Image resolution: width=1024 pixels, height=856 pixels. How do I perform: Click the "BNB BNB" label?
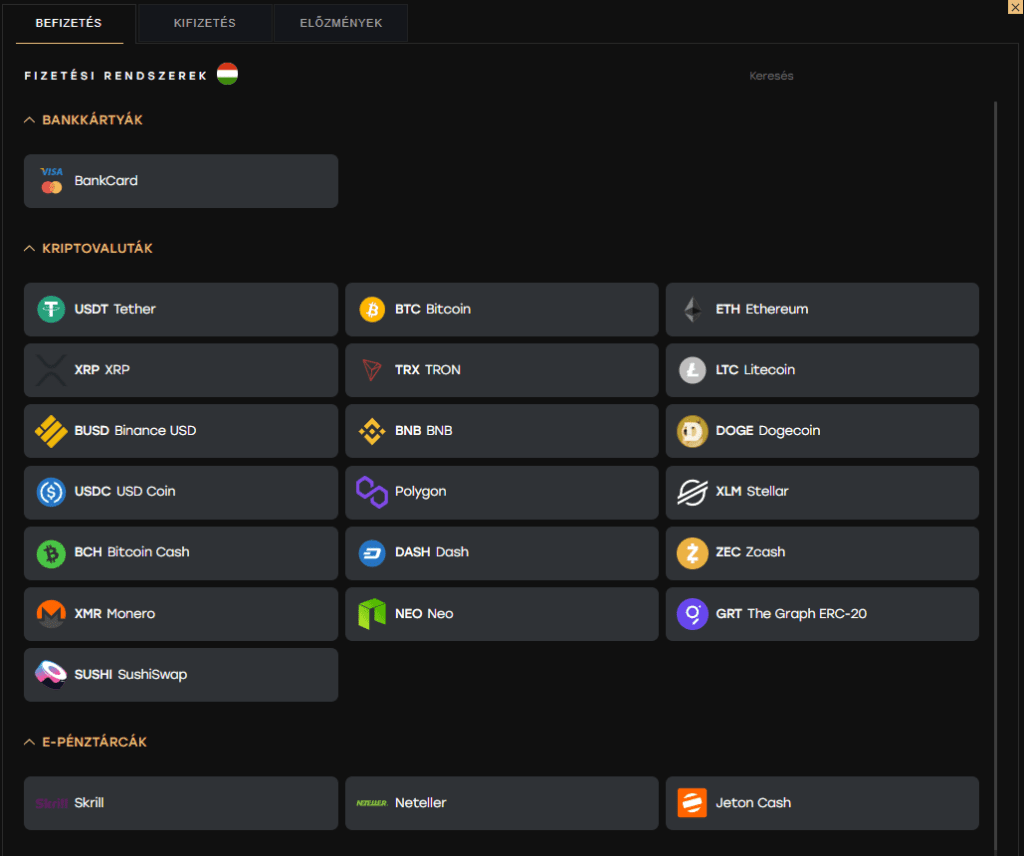pyautogui.click(x=423, y=431)
